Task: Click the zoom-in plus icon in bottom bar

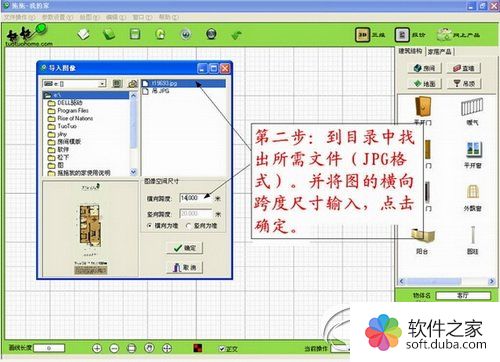Action: pos(97,349)
